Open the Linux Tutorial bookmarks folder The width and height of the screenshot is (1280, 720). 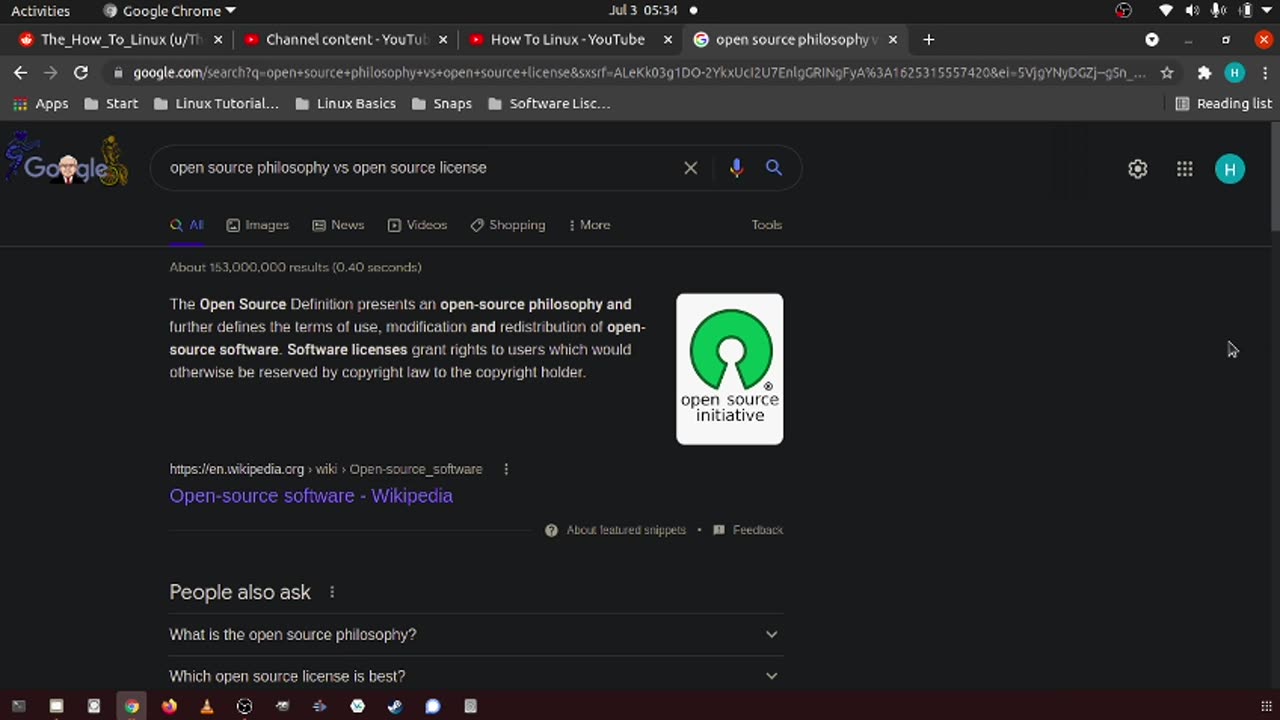(217, 103)
